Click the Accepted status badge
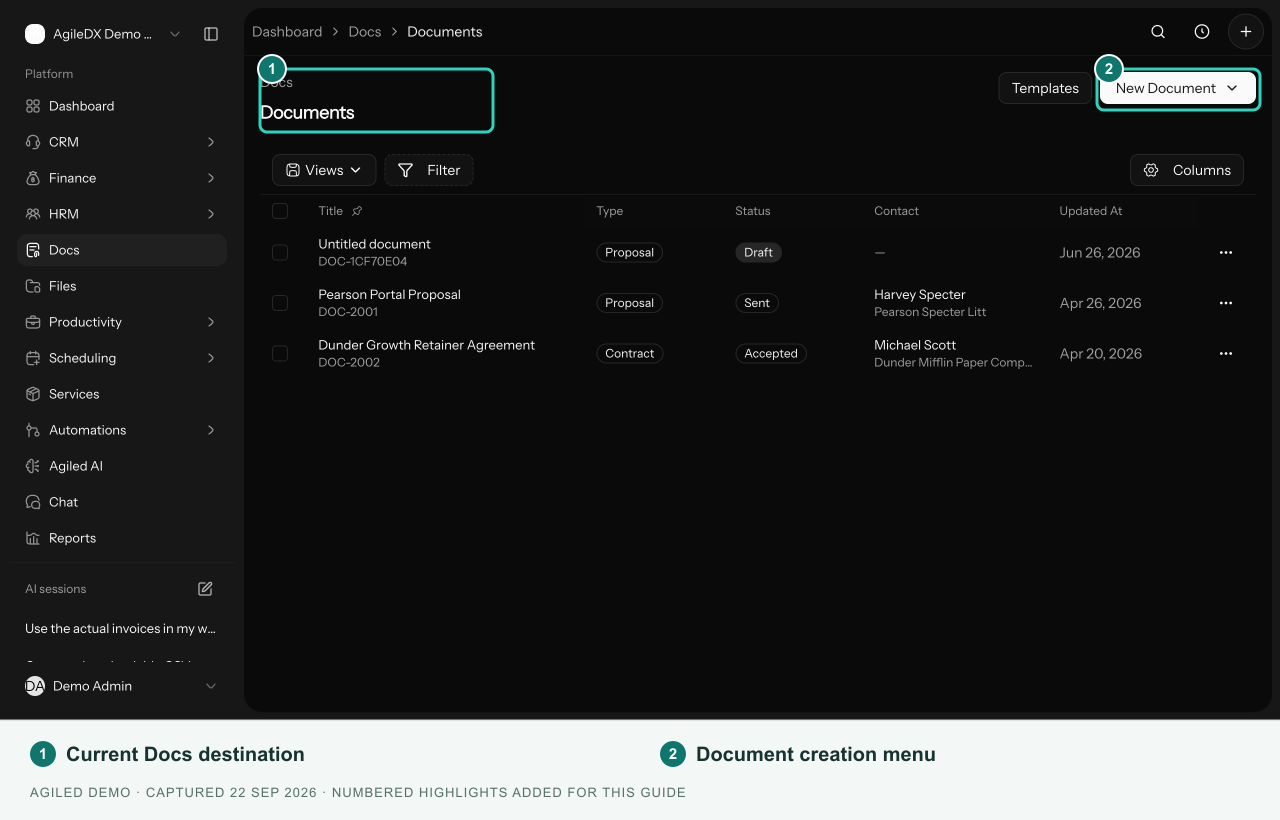 (x=771, y=354)
